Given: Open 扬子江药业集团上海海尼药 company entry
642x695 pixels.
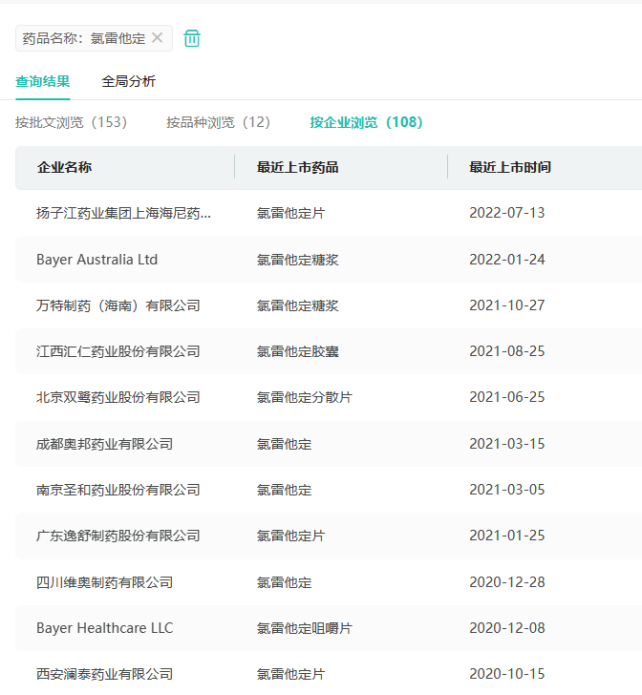Looking at the screenshot, I should click(x=123, y=213).
